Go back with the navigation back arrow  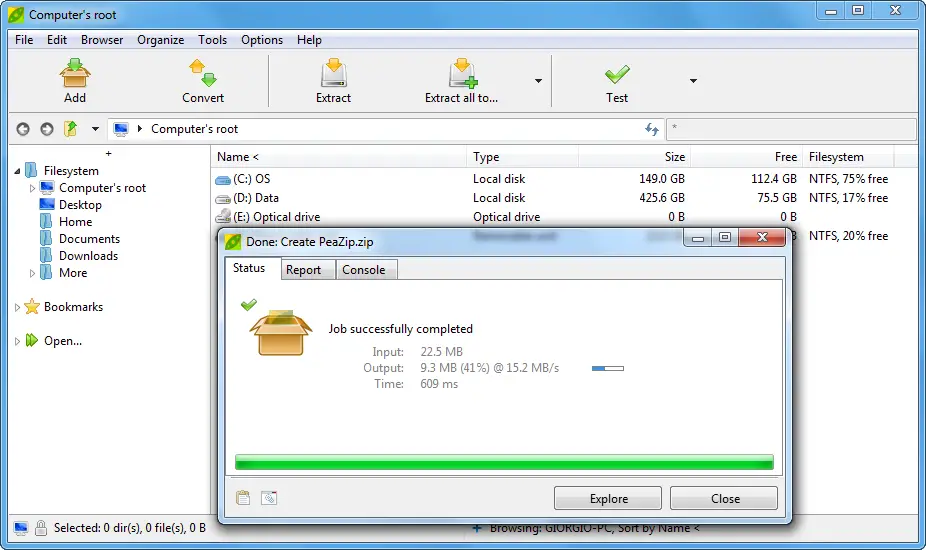[x=23, y=129]
